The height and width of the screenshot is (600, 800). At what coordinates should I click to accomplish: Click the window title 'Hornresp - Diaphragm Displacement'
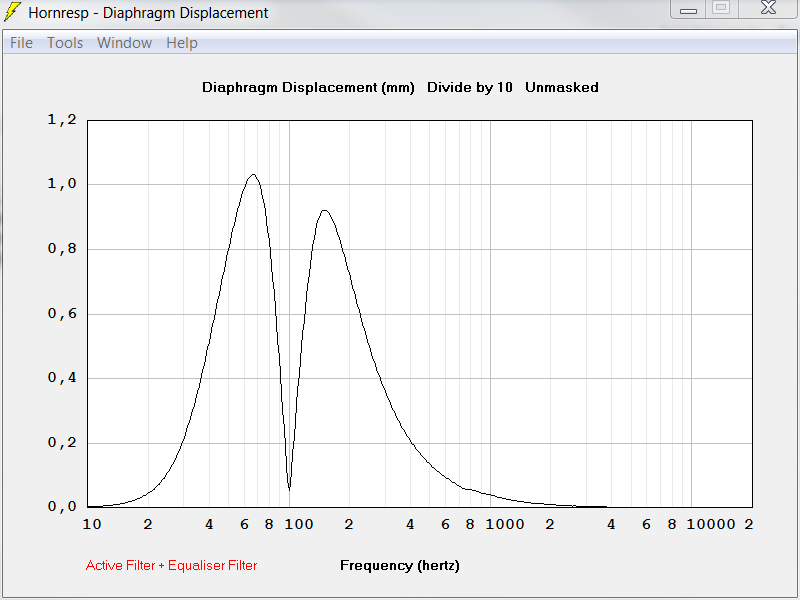(148, 12)
